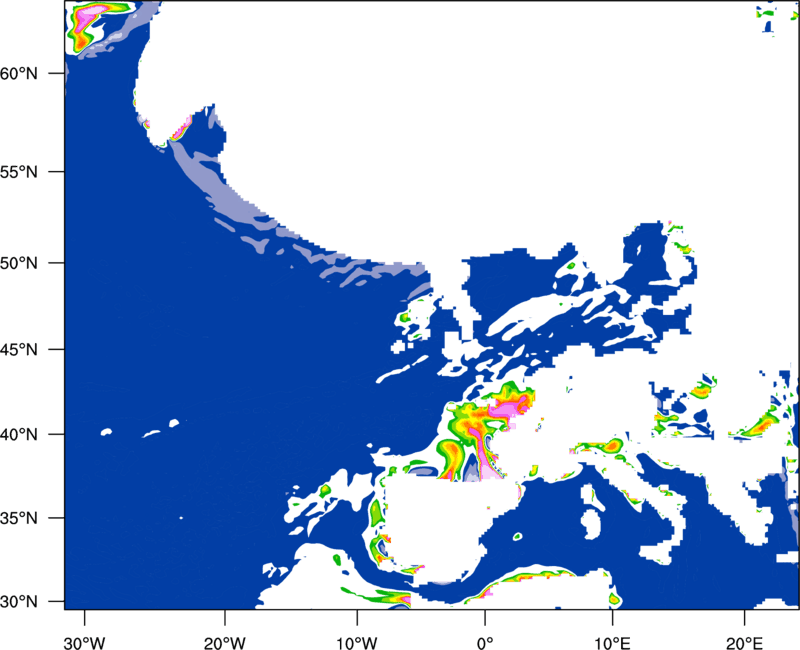
Task: Click the 10°E longitude label
Action: pyautogui.click(x=611, y=643)
